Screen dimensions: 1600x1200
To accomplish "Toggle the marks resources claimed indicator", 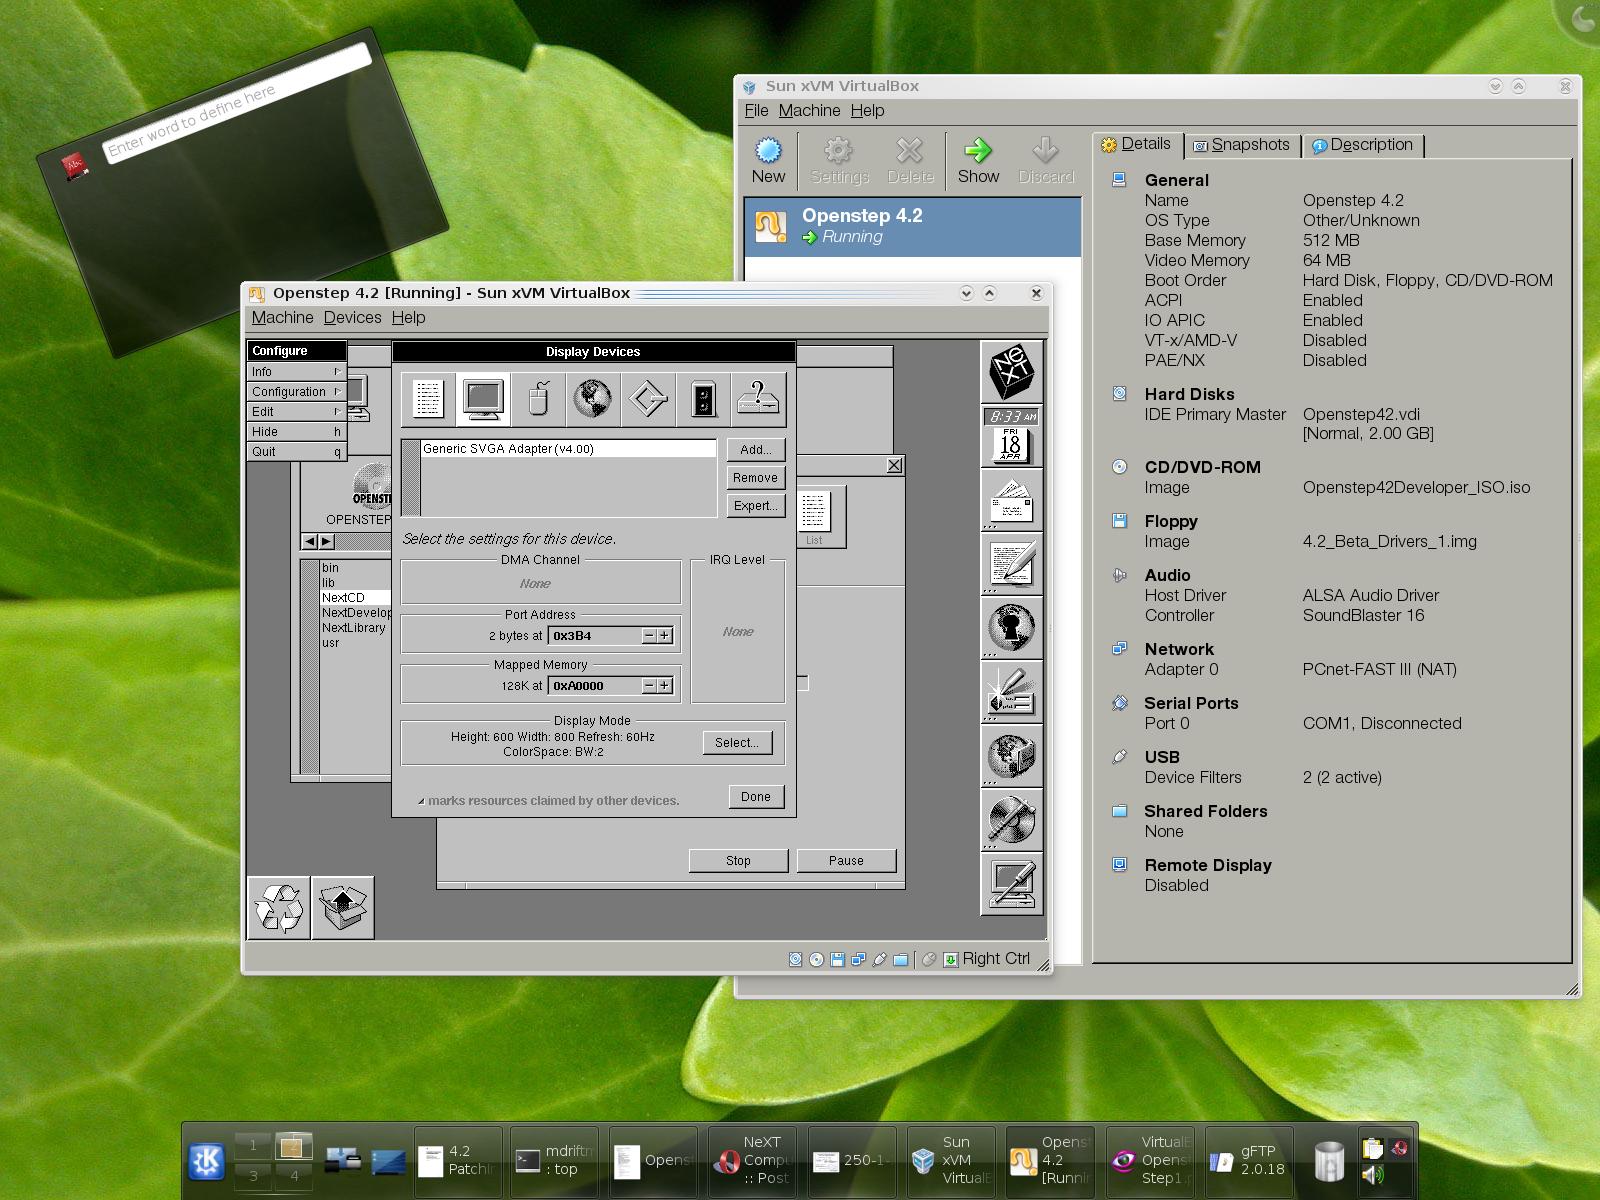I will (x=424, y=800).
